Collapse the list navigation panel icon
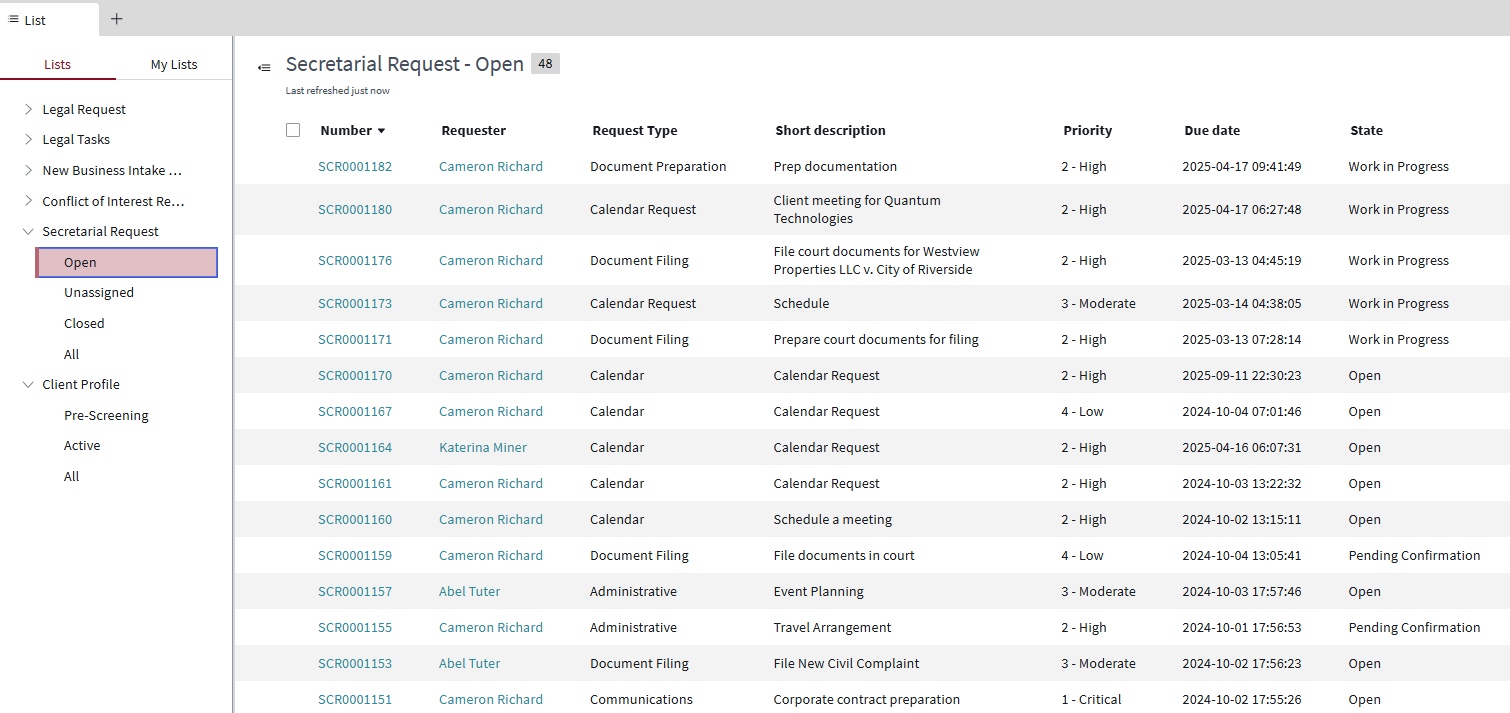Screen dimensions: 1510x713 [264, 67]
